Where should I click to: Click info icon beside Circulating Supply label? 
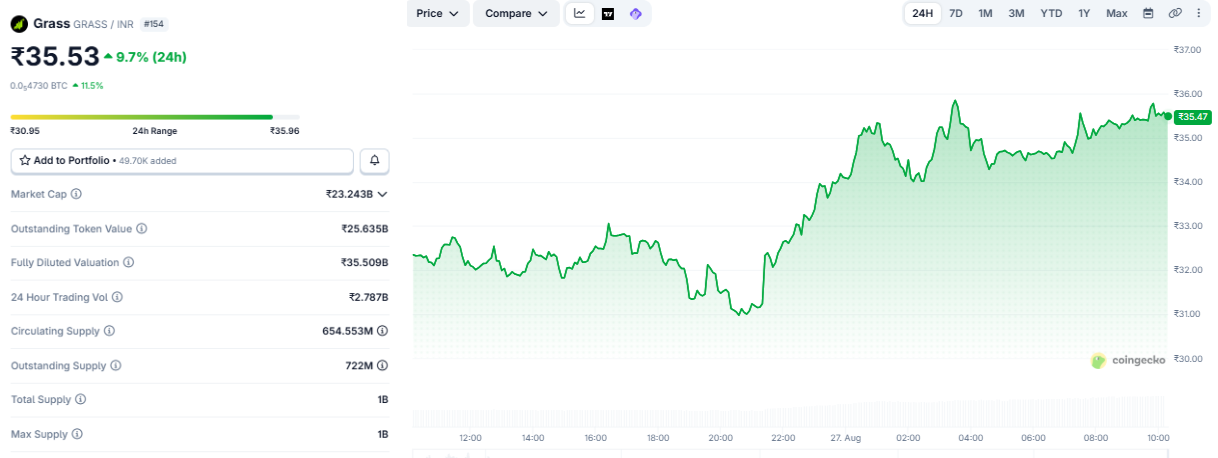coord(109,331)
